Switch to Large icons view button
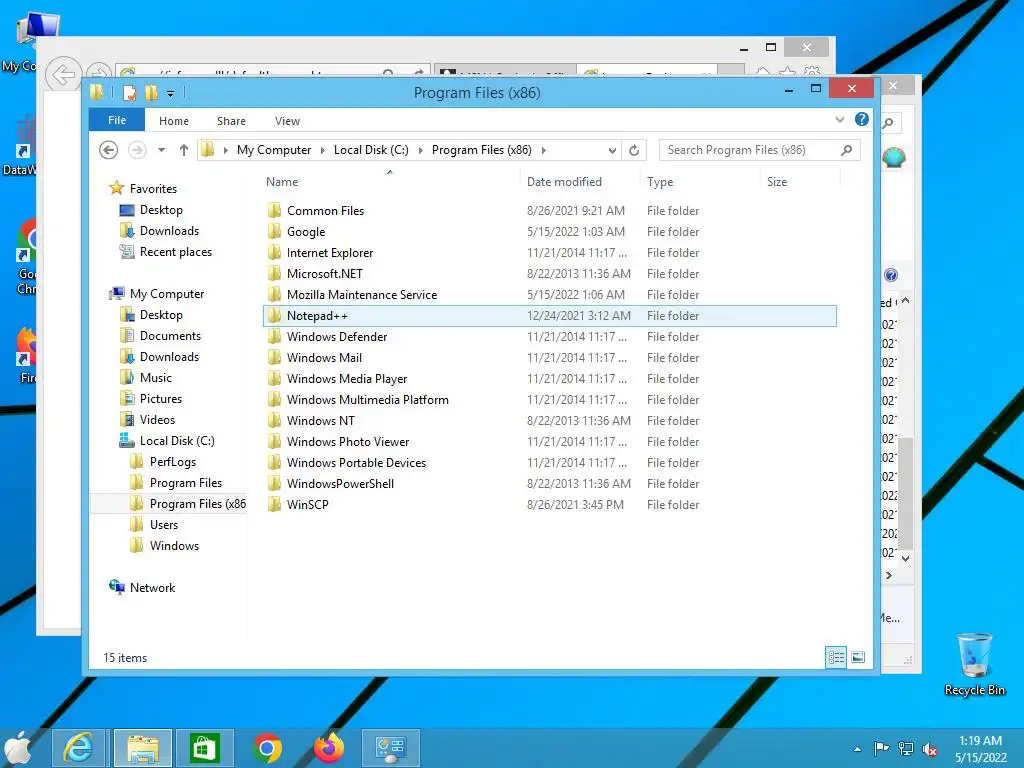This screenshot has height=768, width=1024. [x=858, y=657]
